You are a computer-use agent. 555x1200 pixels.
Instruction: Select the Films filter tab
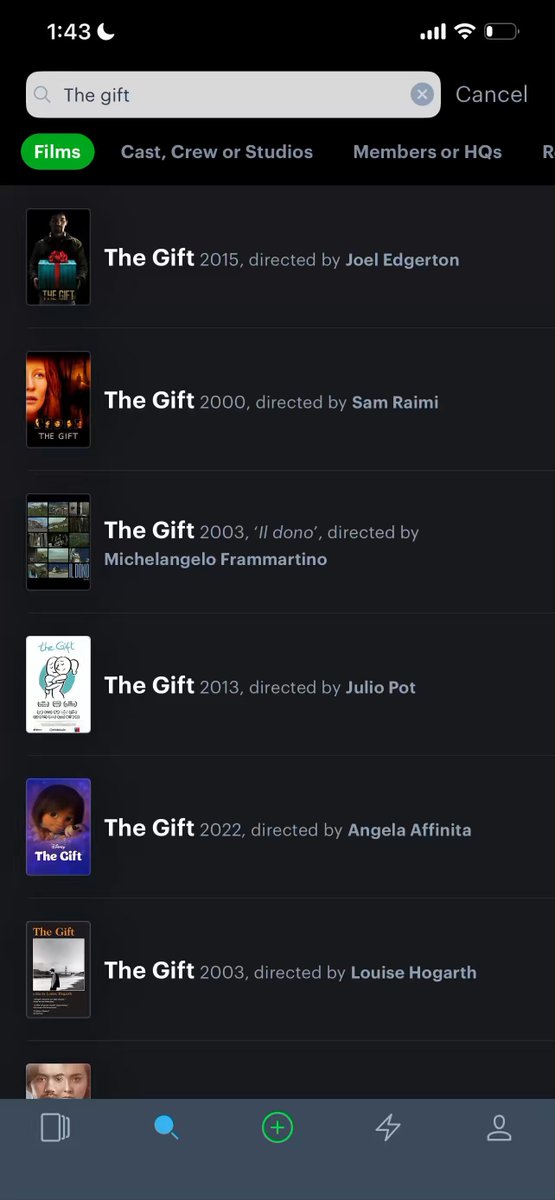pos(57,152)
